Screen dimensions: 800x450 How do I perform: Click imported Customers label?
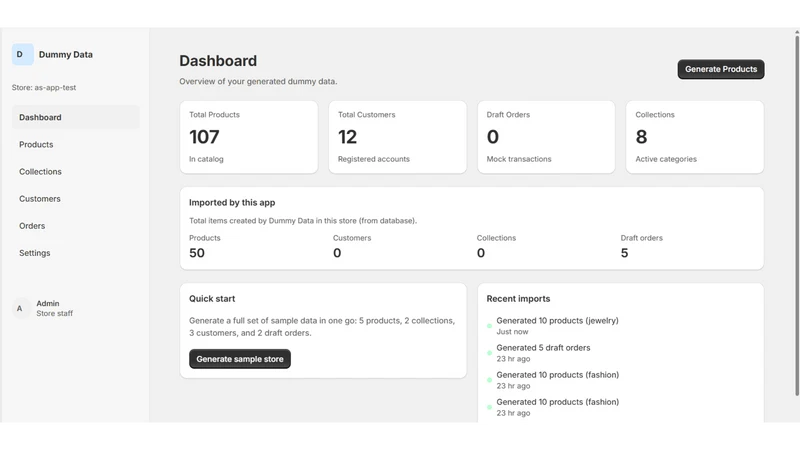(x=352, y=238)
